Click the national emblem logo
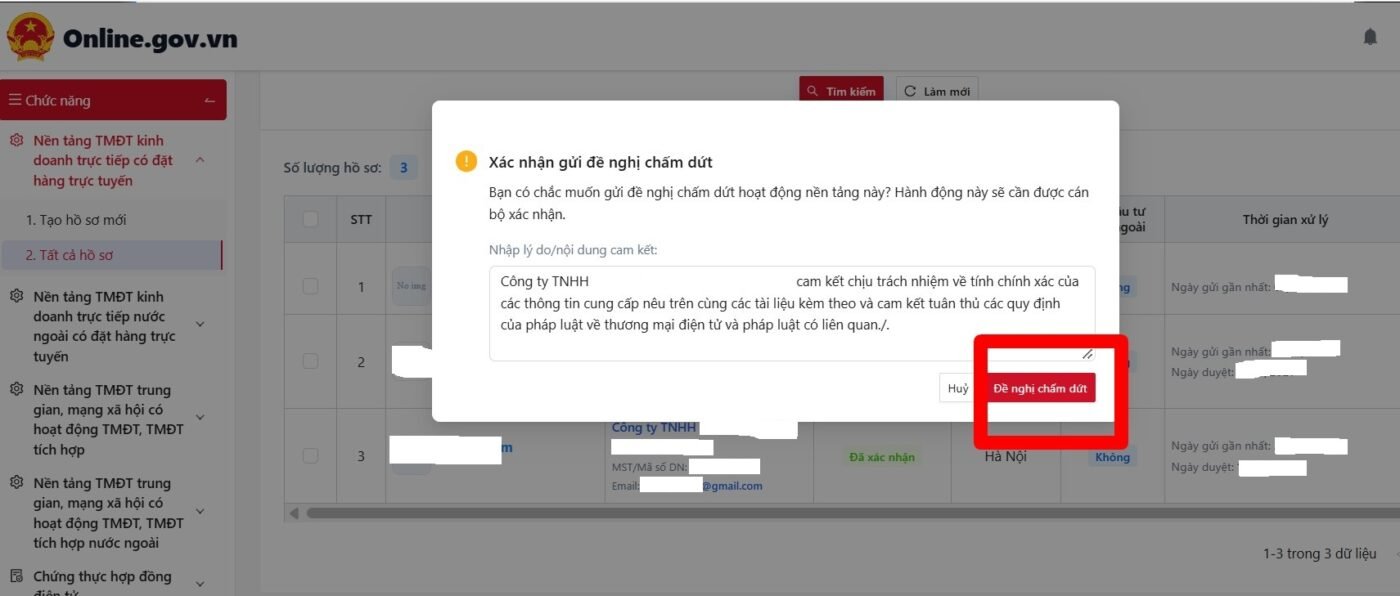This screenshot has height=596, width=1400. tap(31, 37)
